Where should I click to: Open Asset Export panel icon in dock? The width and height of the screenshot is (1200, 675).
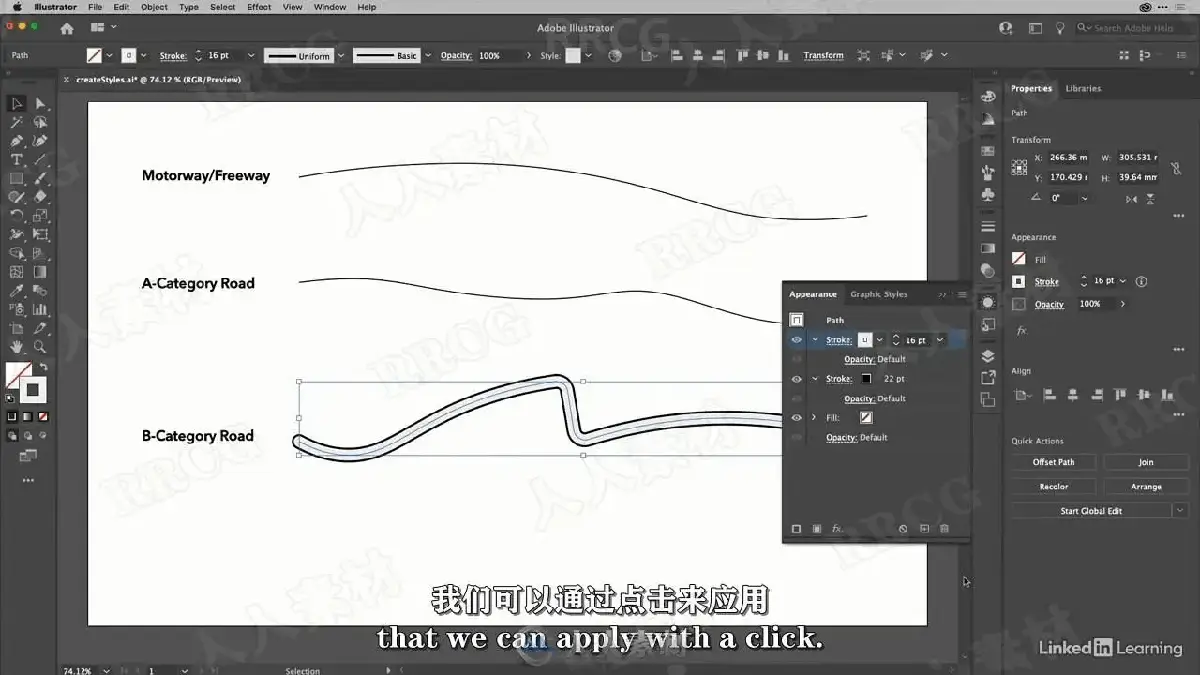point(988,378)
